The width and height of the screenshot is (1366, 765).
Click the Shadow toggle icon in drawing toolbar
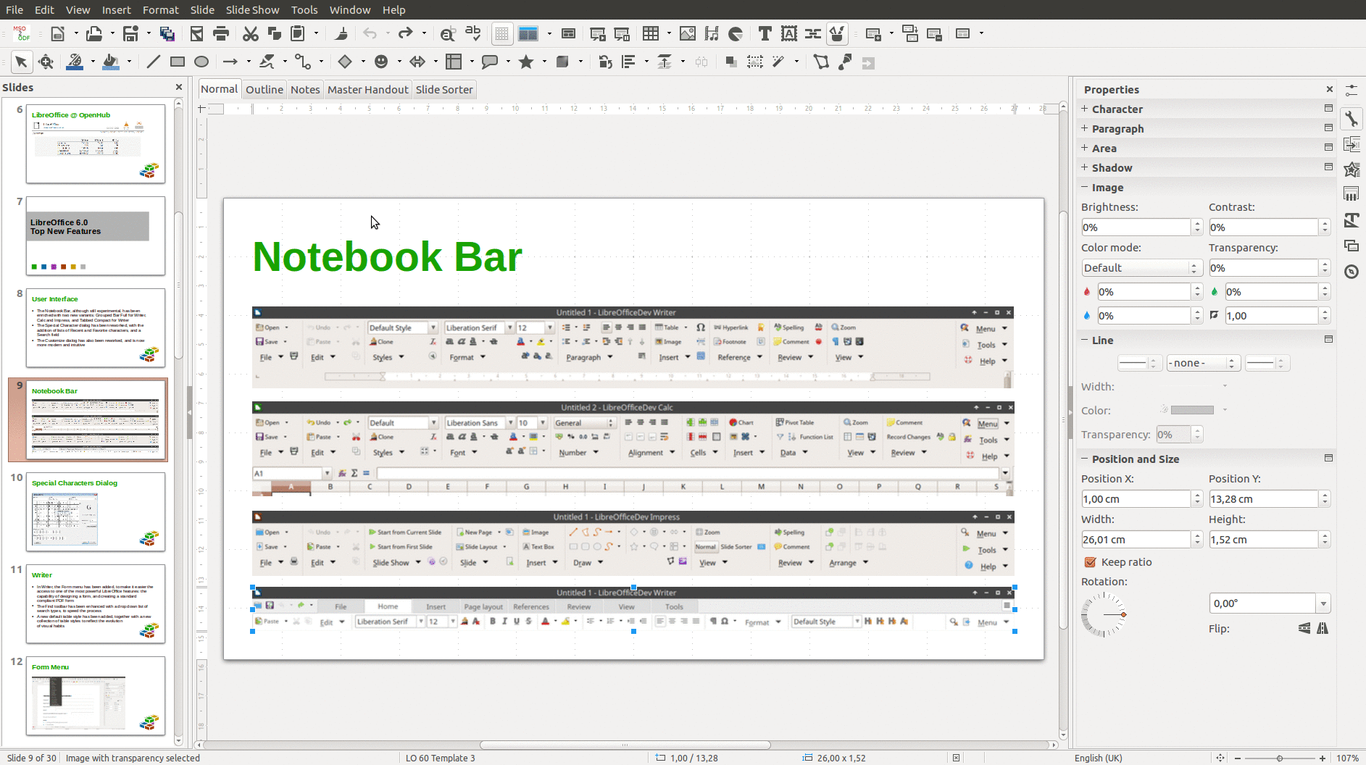[x=731, y=61]
